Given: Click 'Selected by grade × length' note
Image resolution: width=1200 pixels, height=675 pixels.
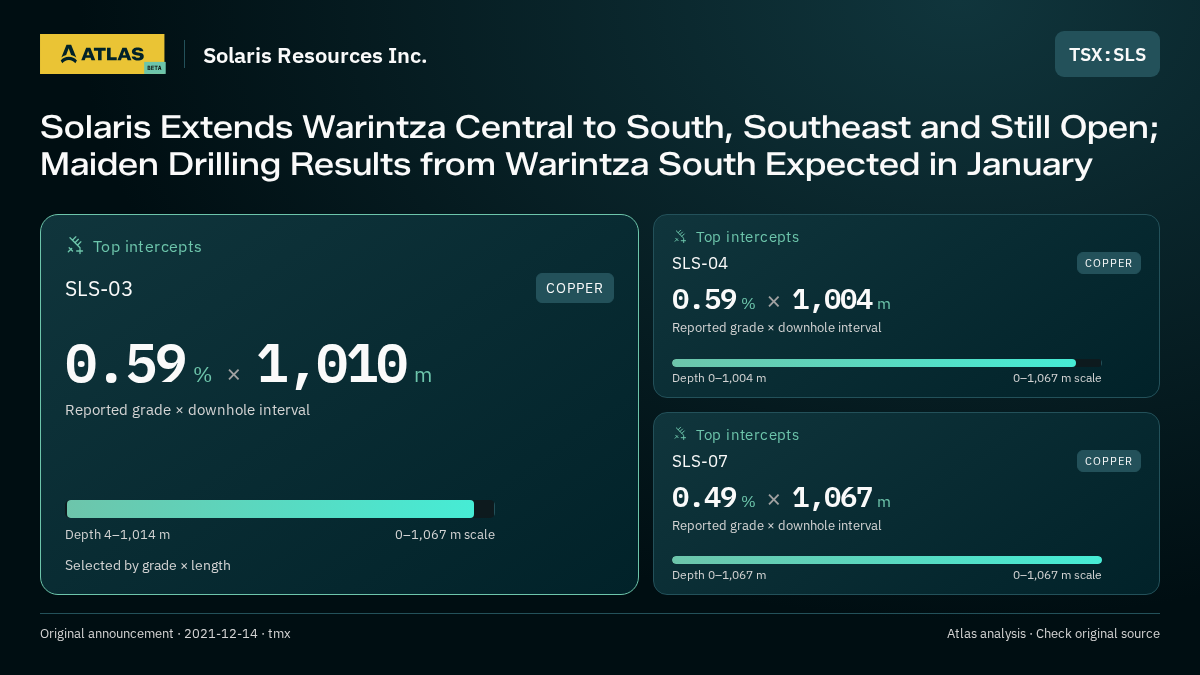Looking at the screenshot, I should pos(148,566).
